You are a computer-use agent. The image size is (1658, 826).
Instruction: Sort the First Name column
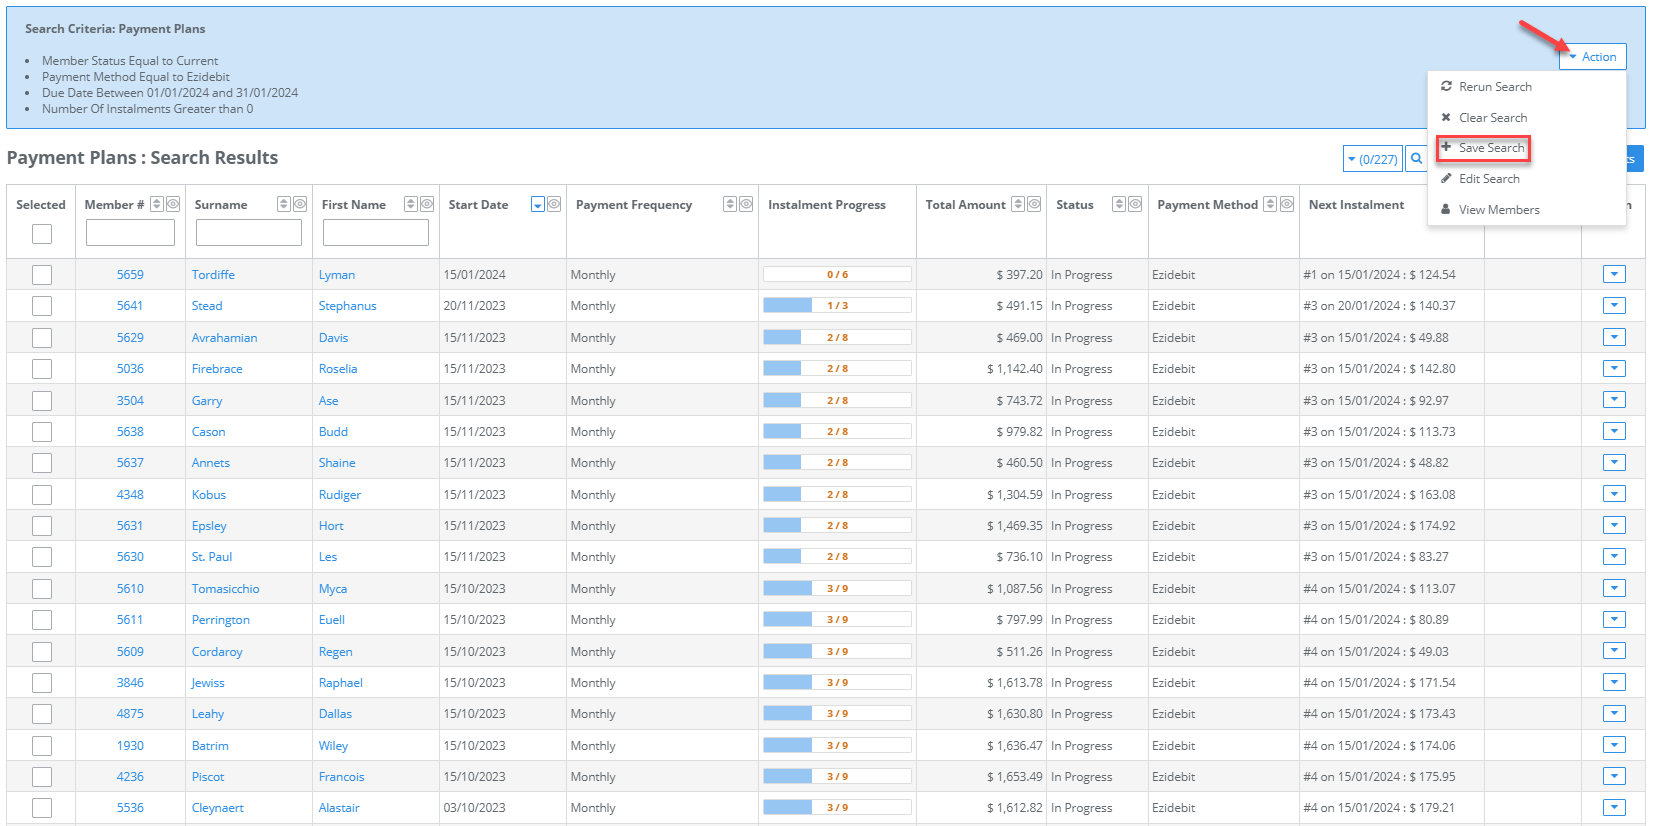(411, 204)
